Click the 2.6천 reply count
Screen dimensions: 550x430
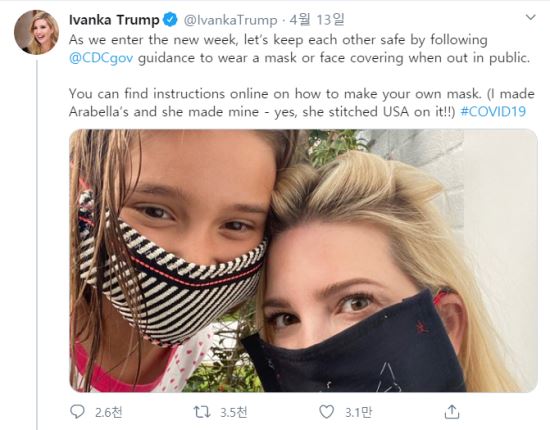point(109,412)
